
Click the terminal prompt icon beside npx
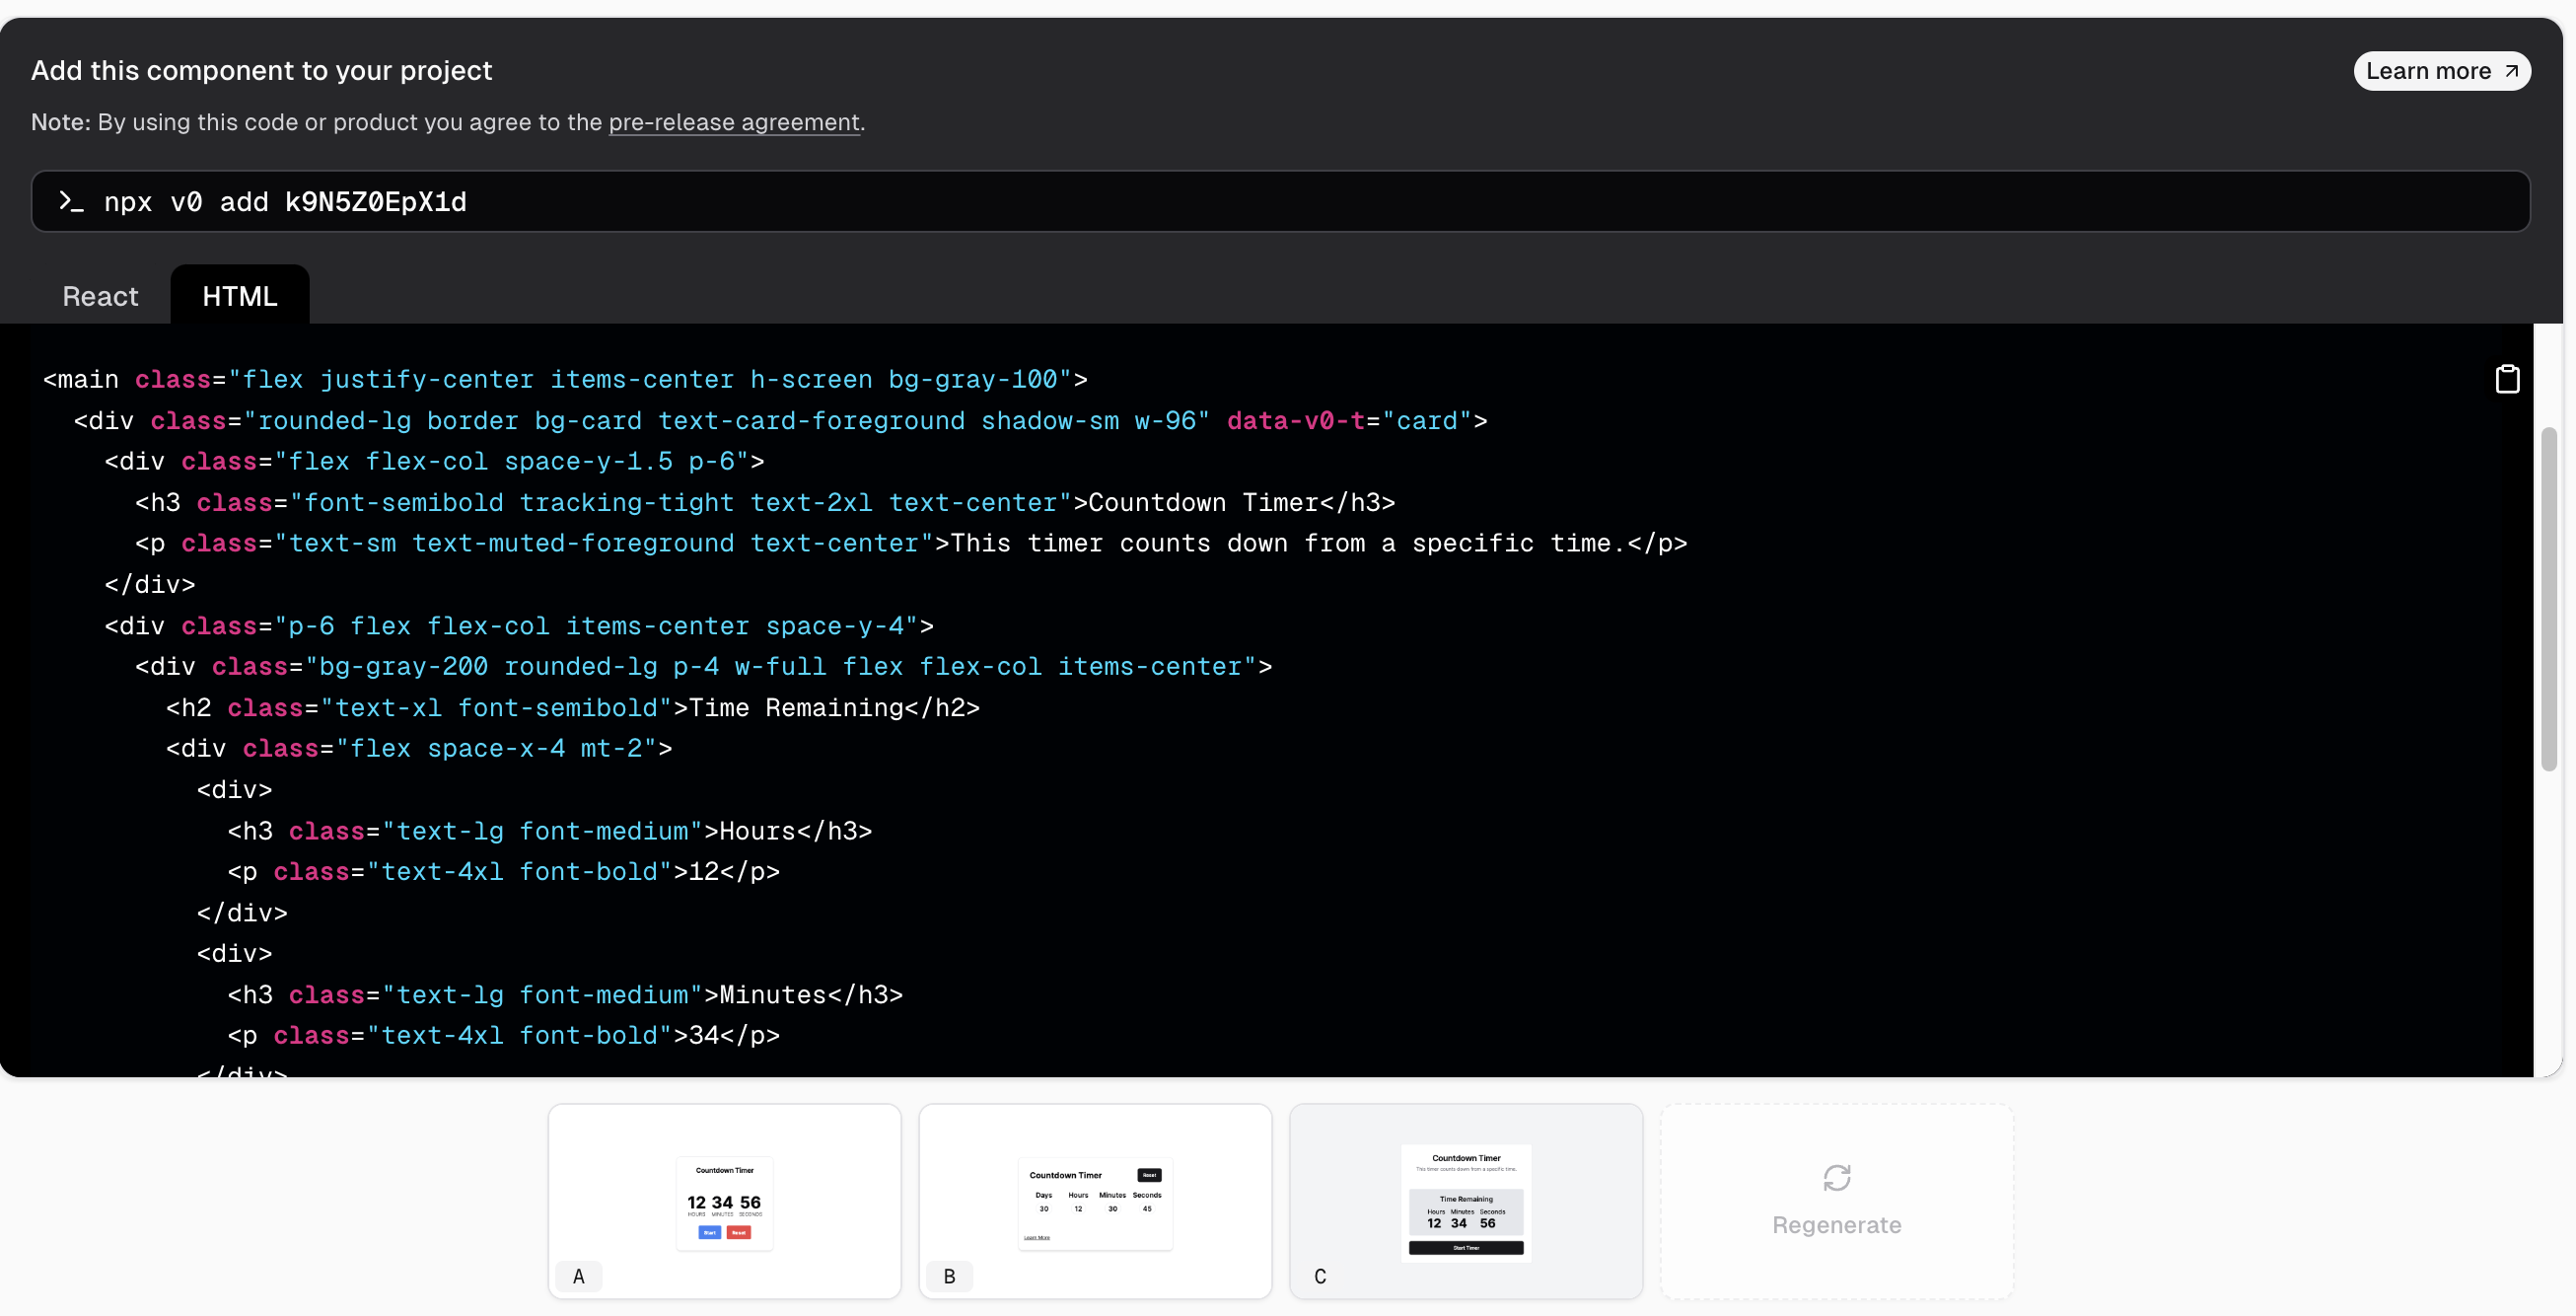point(70,201)
